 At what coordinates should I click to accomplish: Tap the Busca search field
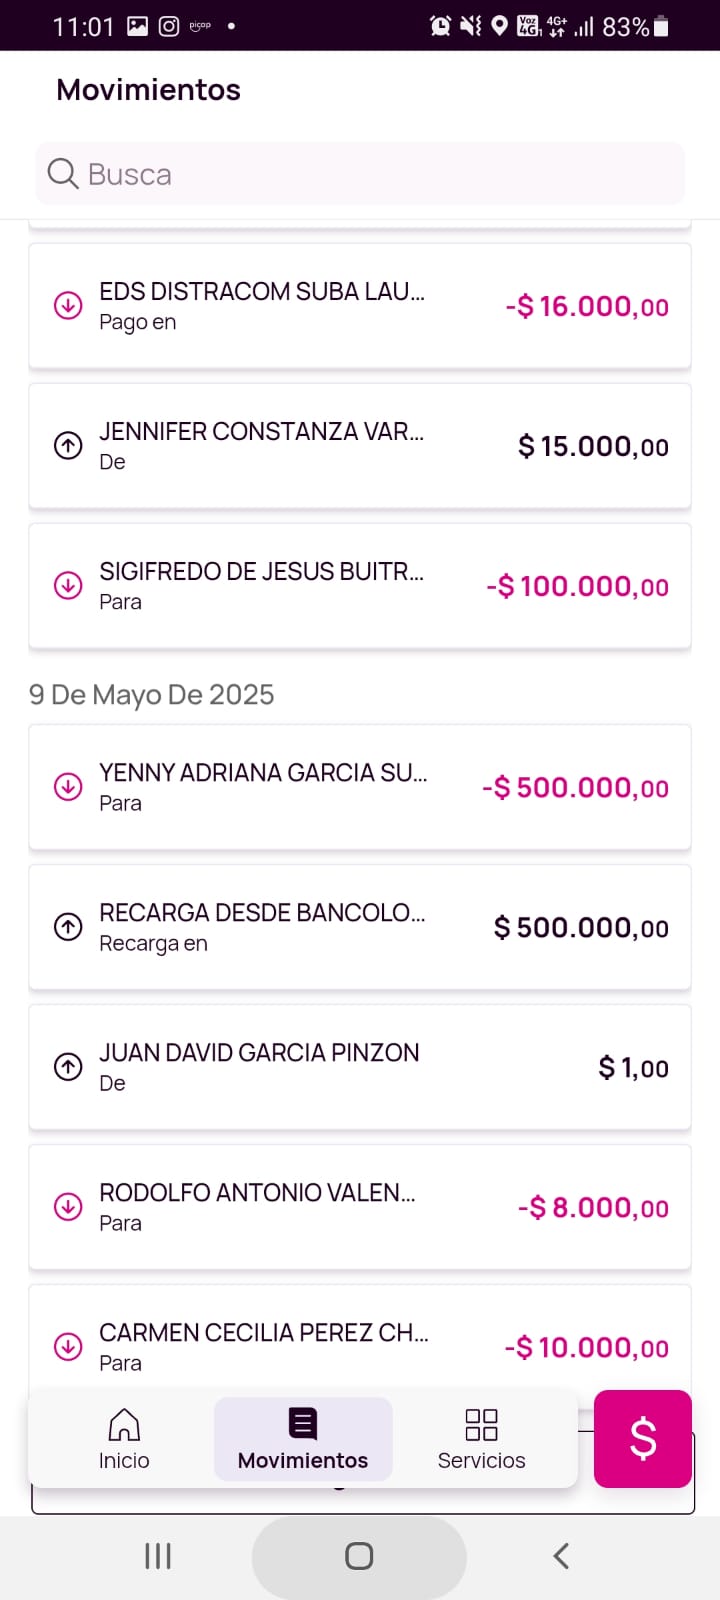(380, 174)
